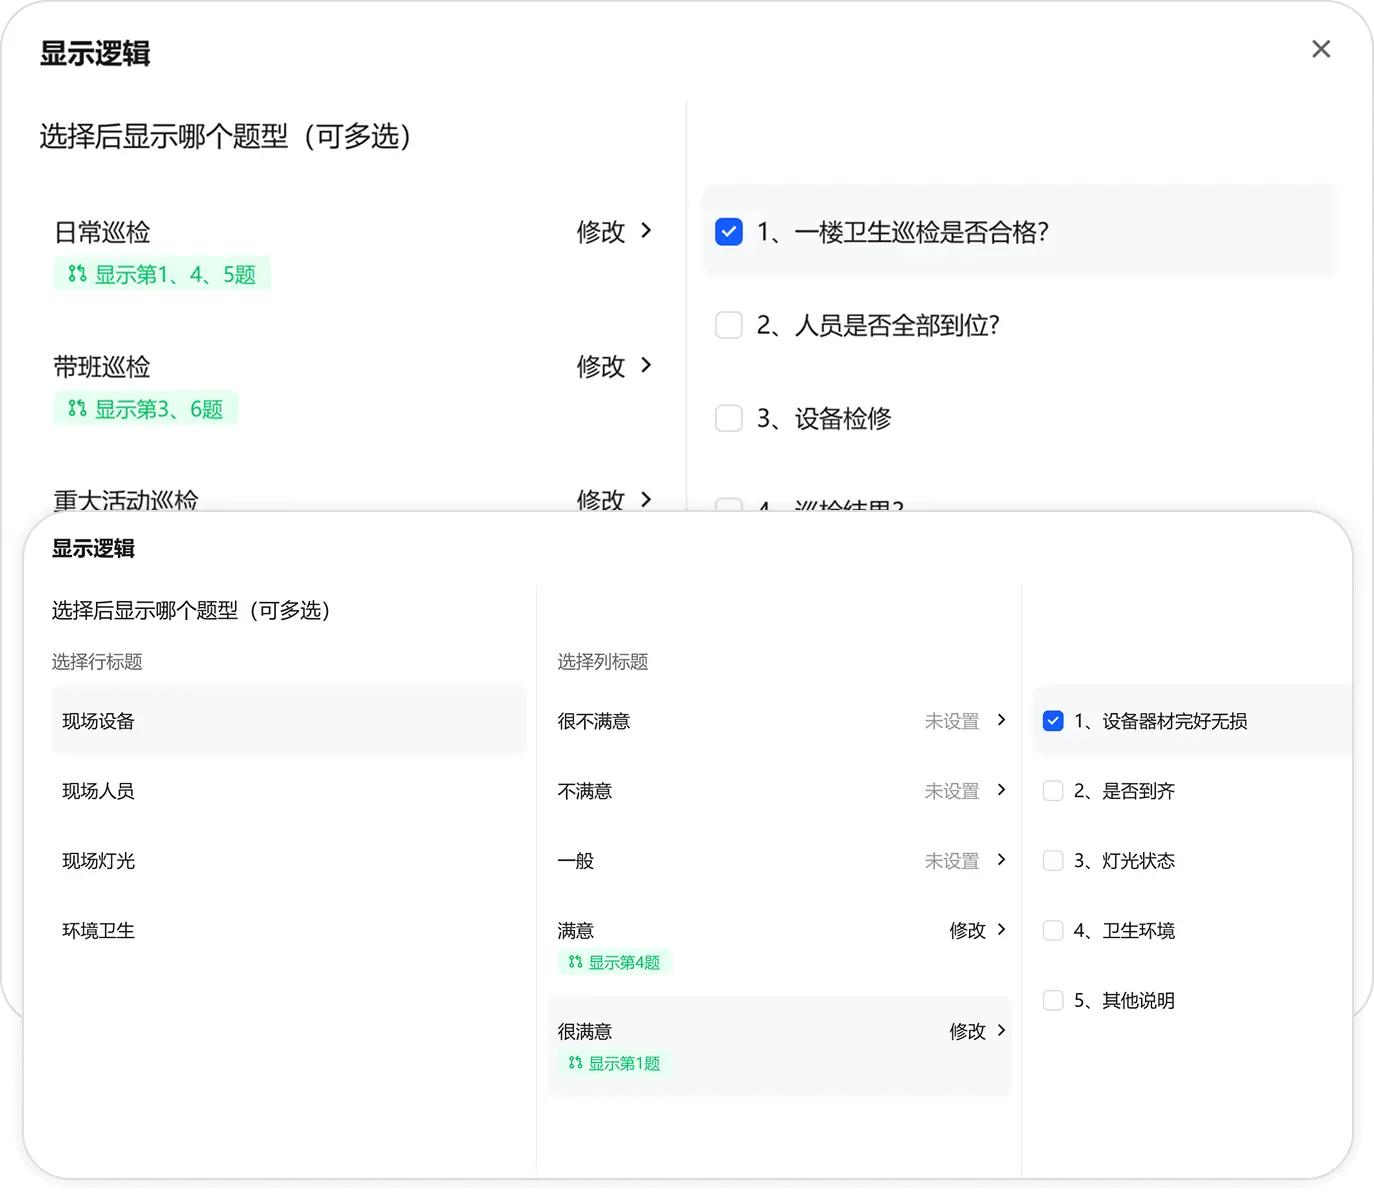Select column title 很满意
Screen dimensions: 1374x1200
coord(585,1032)
